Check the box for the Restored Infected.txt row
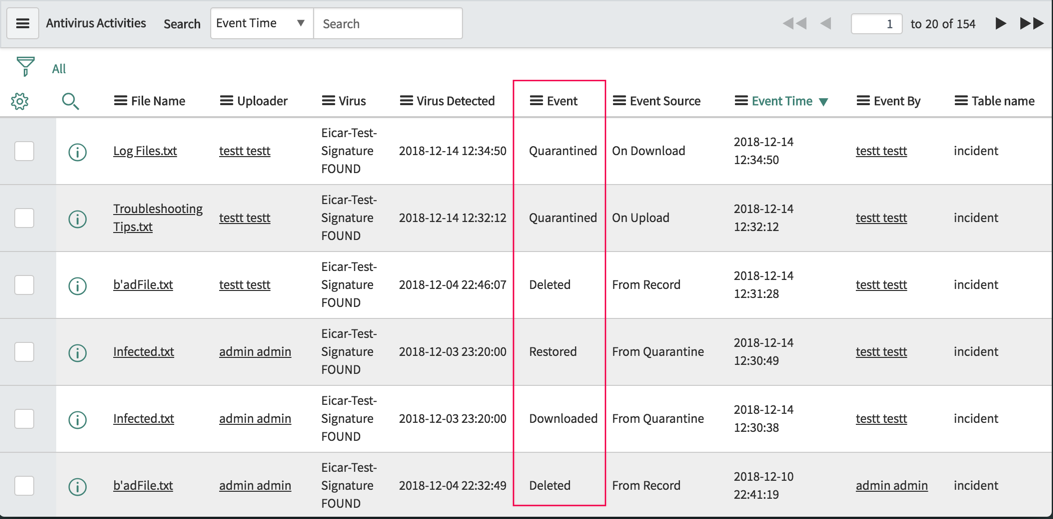The width and height of the screenshot is (1053, 519). point(24,352)
